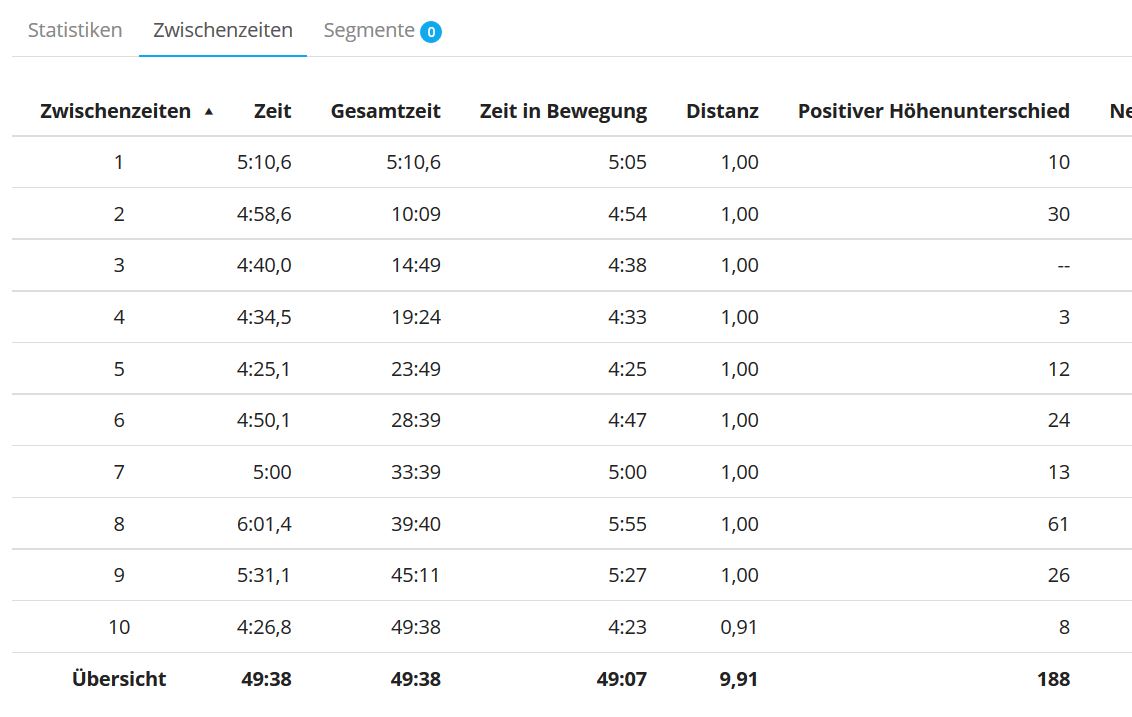
Task: Open the Statistiken tab
Action: [x=75, y=30]
